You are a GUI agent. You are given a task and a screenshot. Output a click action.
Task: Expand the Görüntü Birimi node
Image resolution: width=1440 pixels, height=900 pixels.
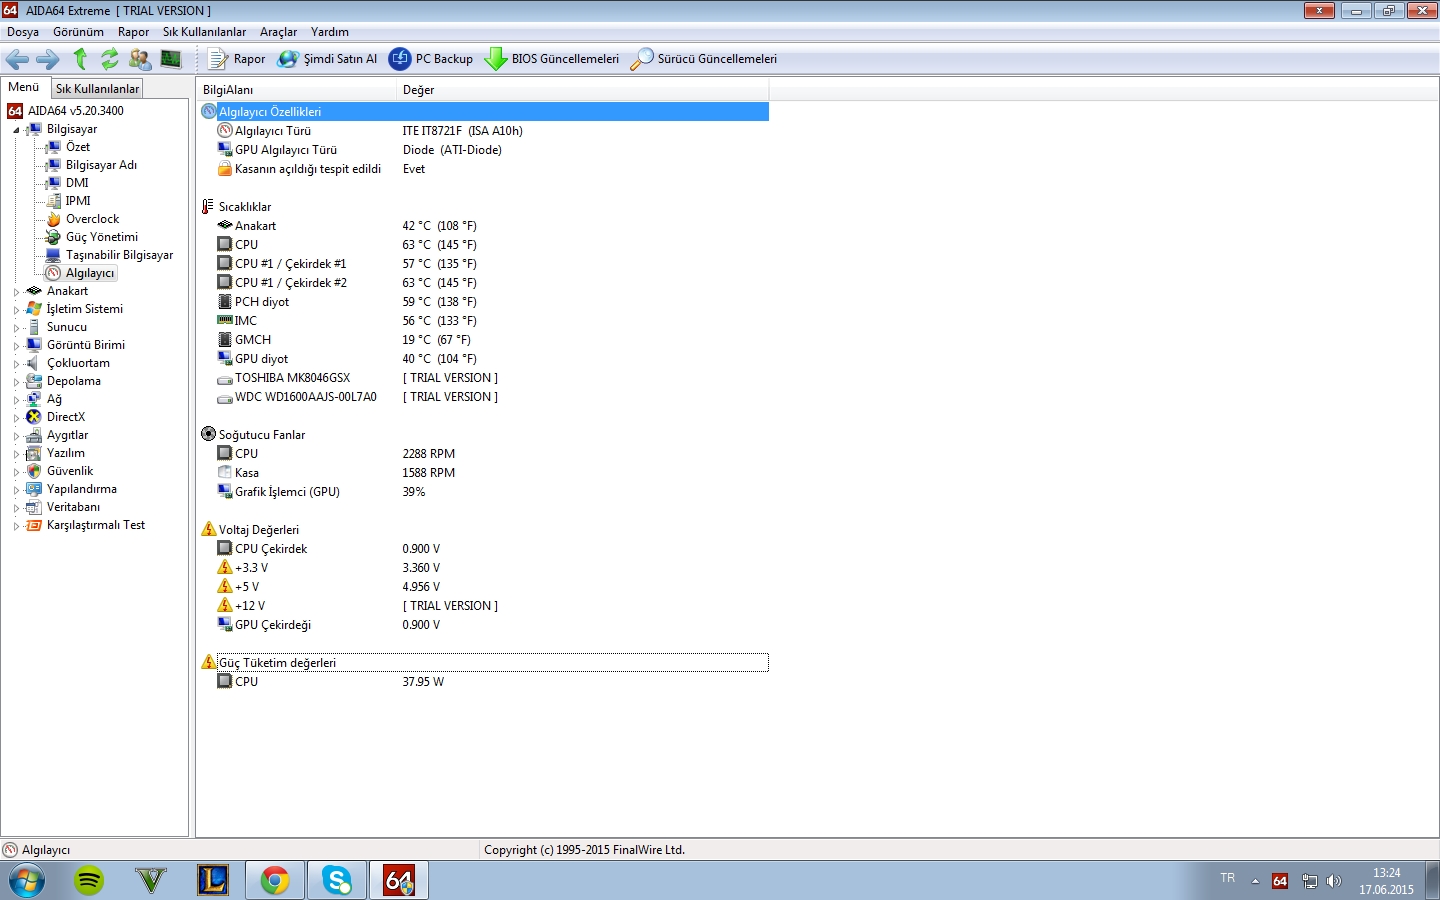16,346
